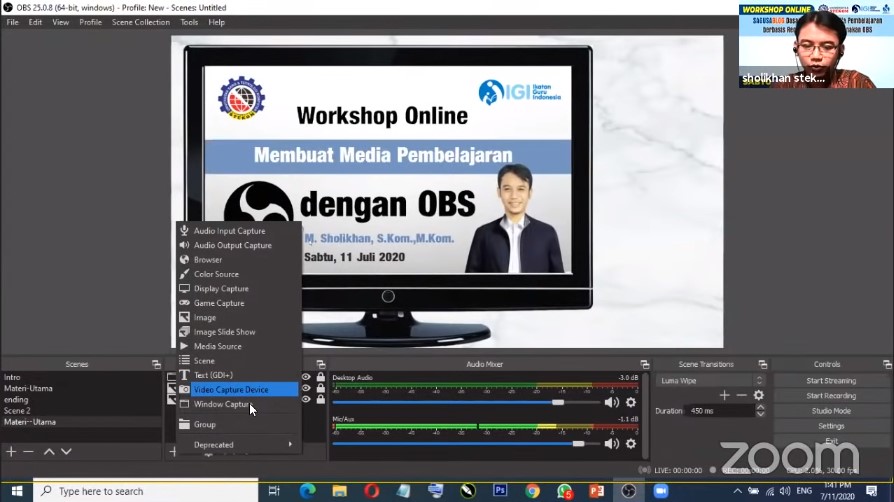
Task: Toggle the lock on the bottom source
Action: [320, 399]
